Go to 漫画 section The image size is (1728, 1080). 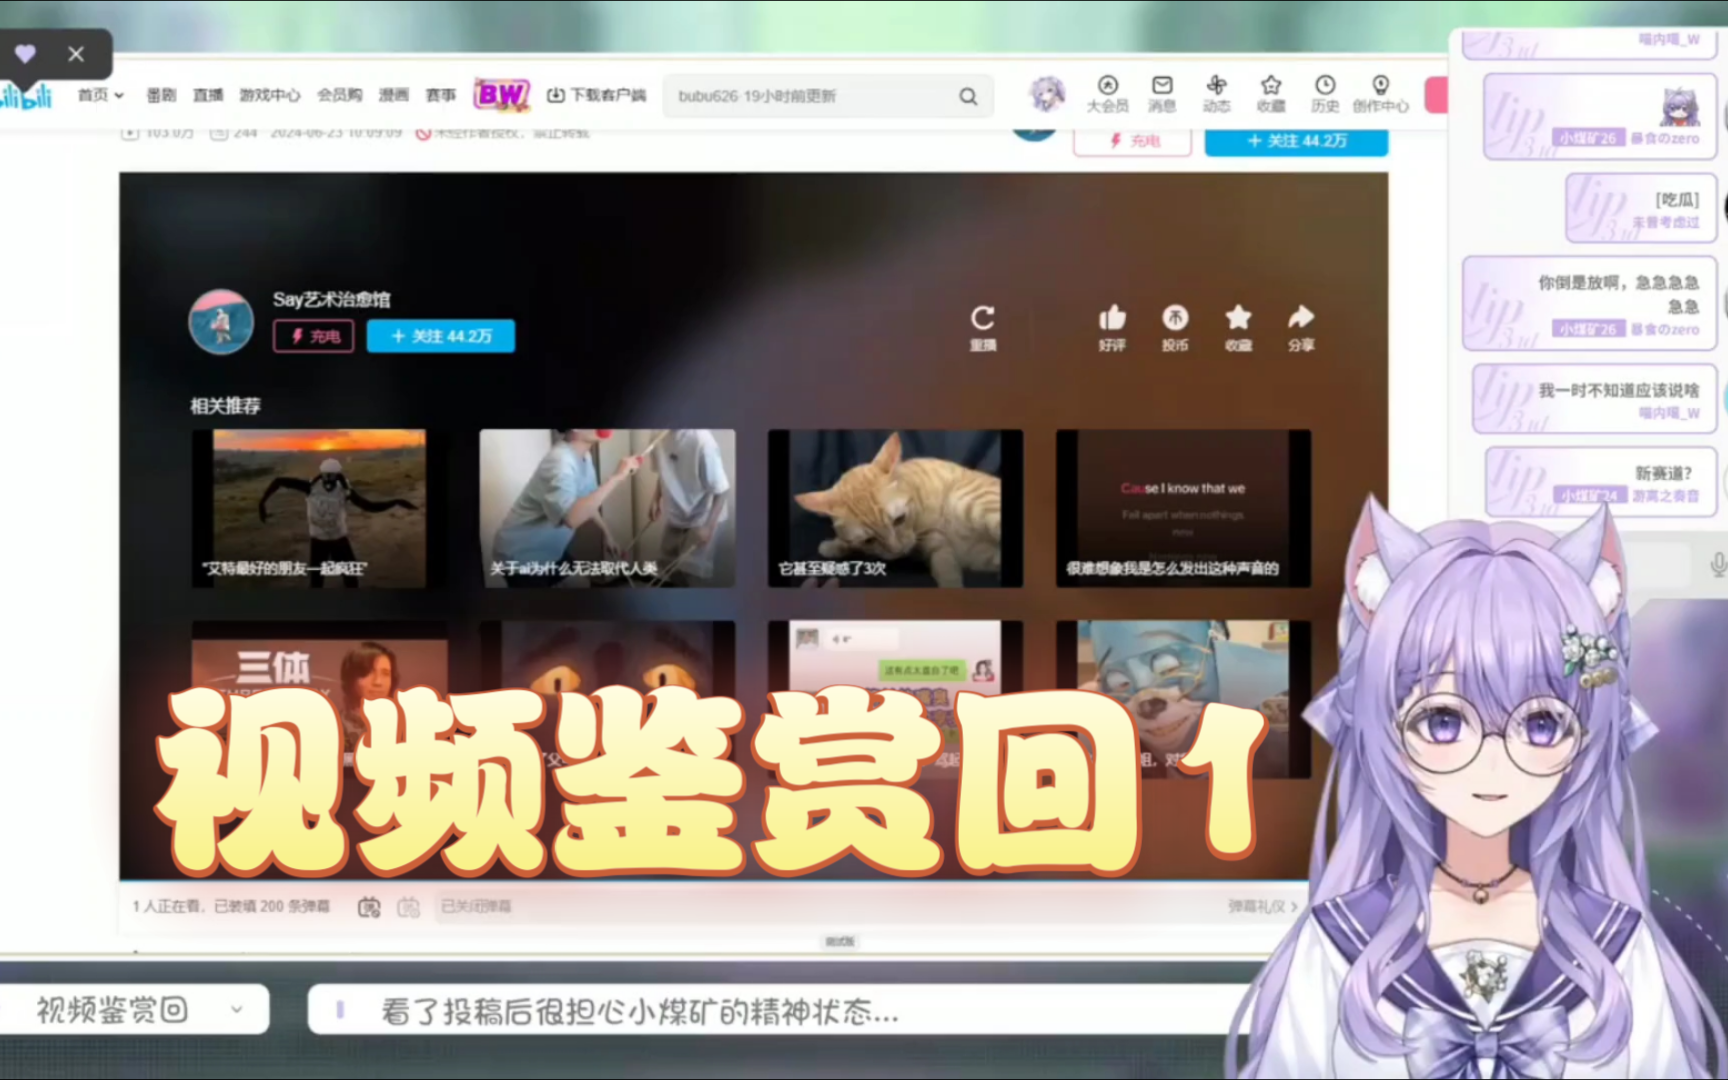pos(393,95)
